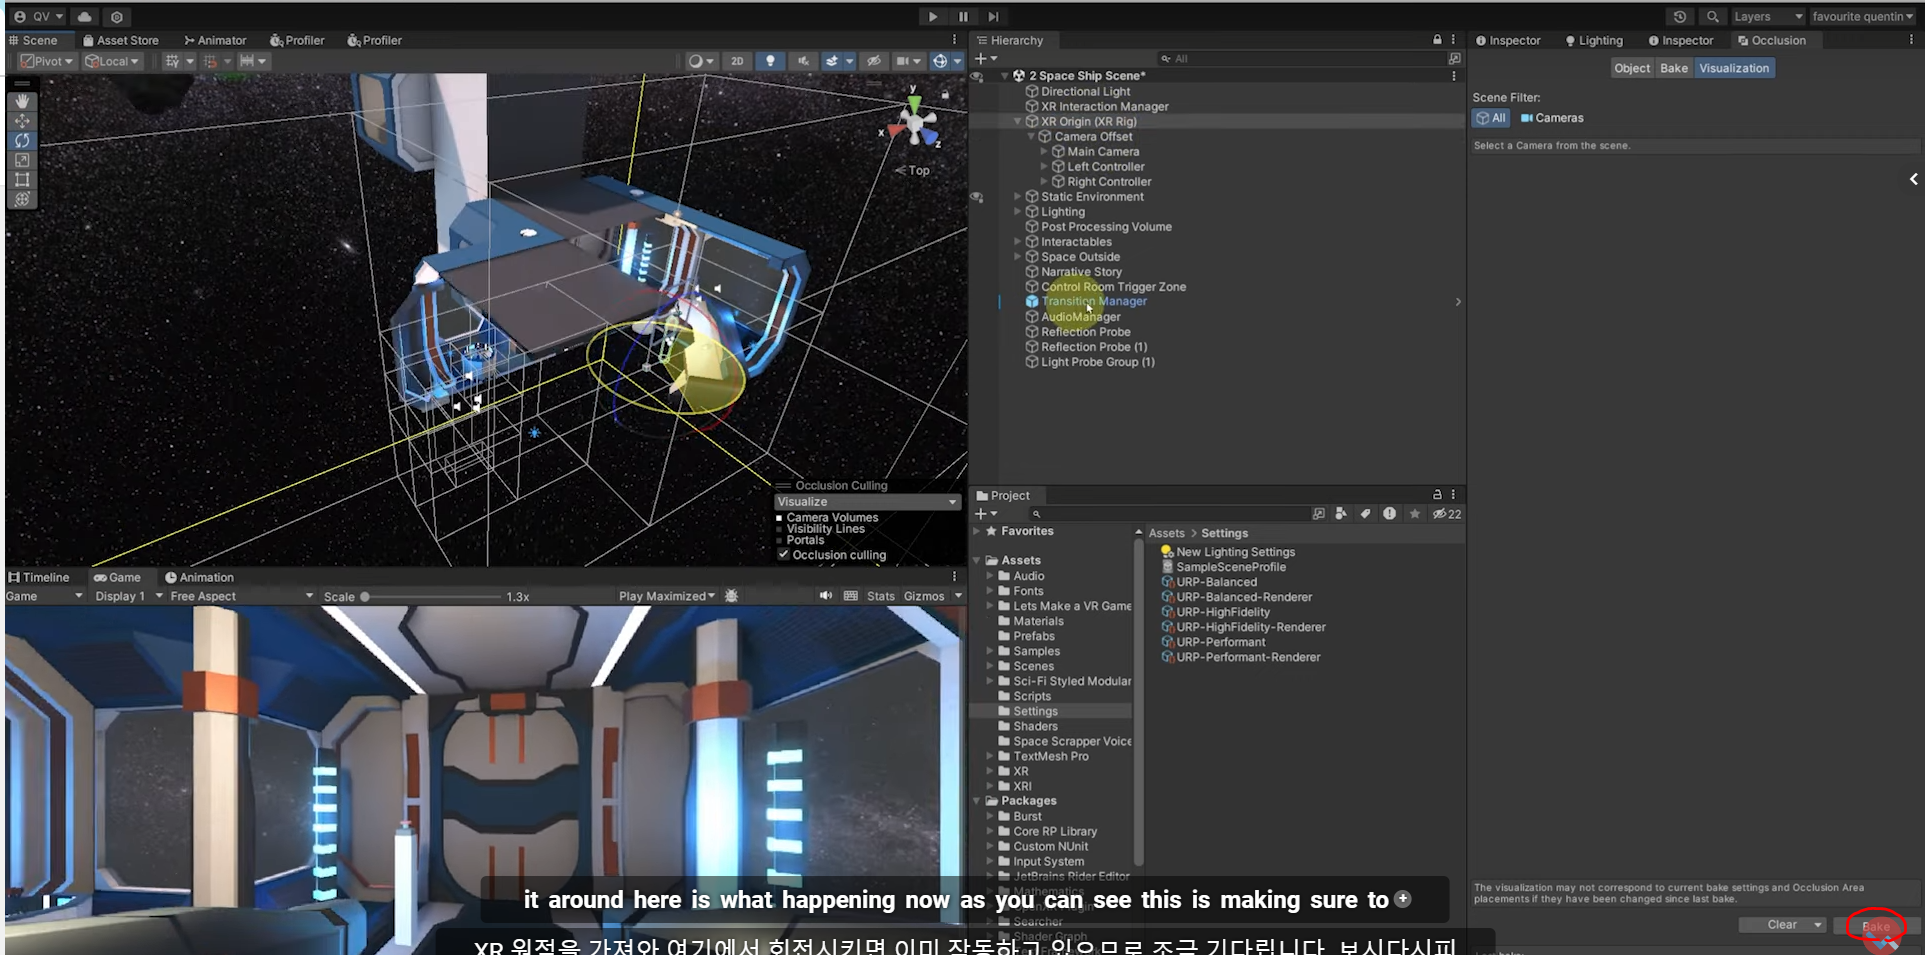Open Unity cloud services icon
1925x955 pixels.
click(85, 17)
